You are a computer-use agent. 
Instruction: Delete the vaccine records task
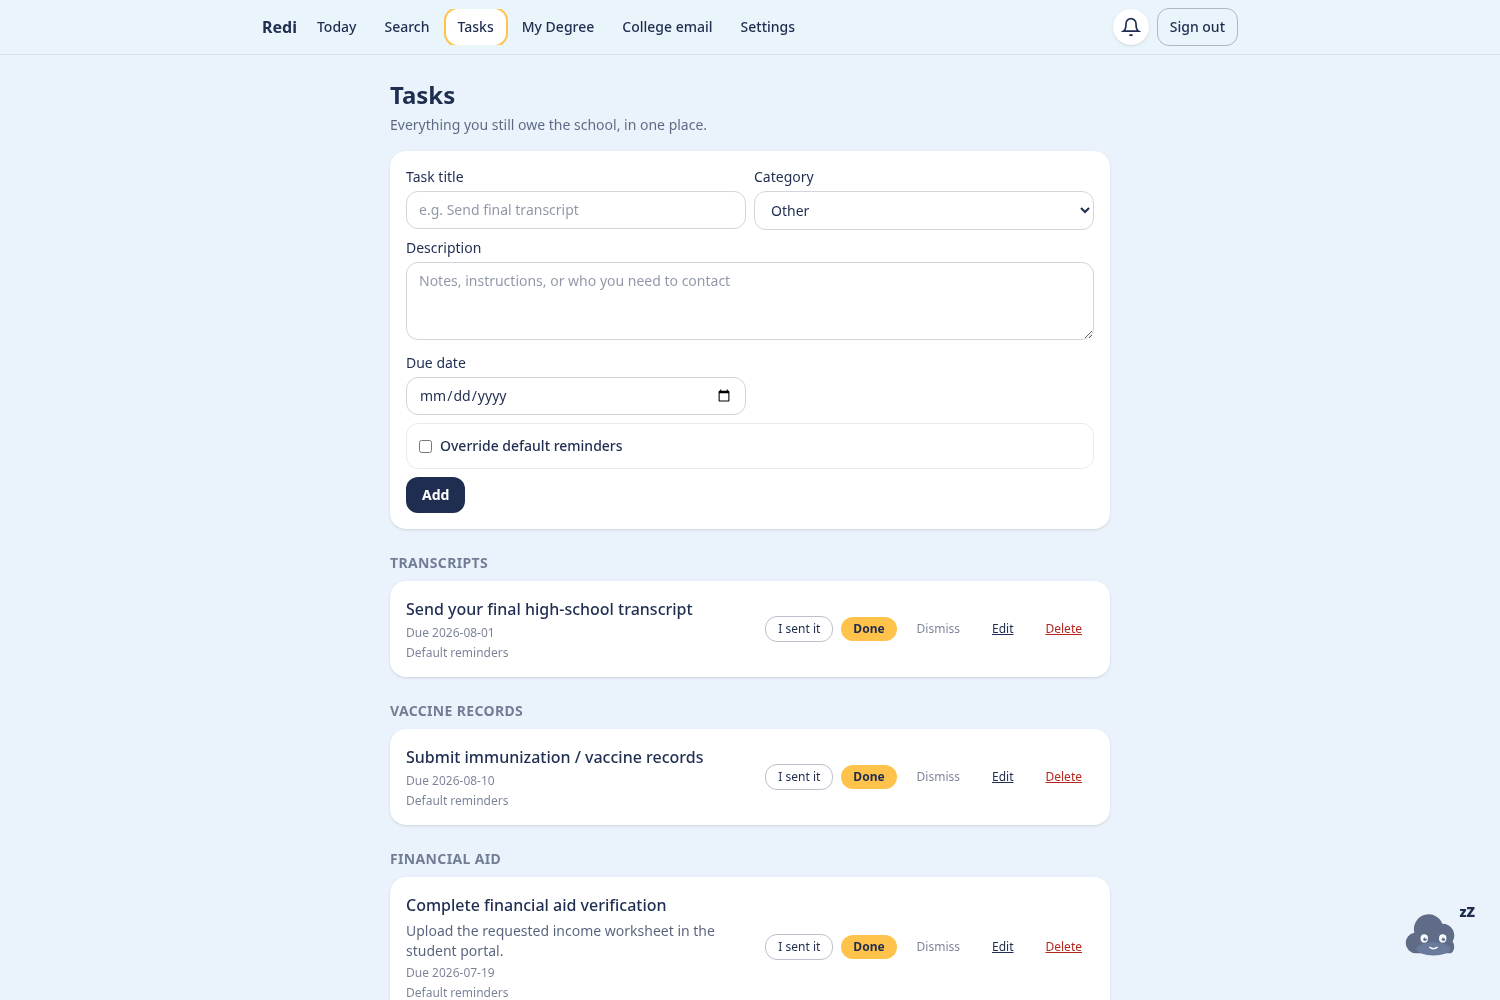pyautogui.click(x=1064, y=777)
